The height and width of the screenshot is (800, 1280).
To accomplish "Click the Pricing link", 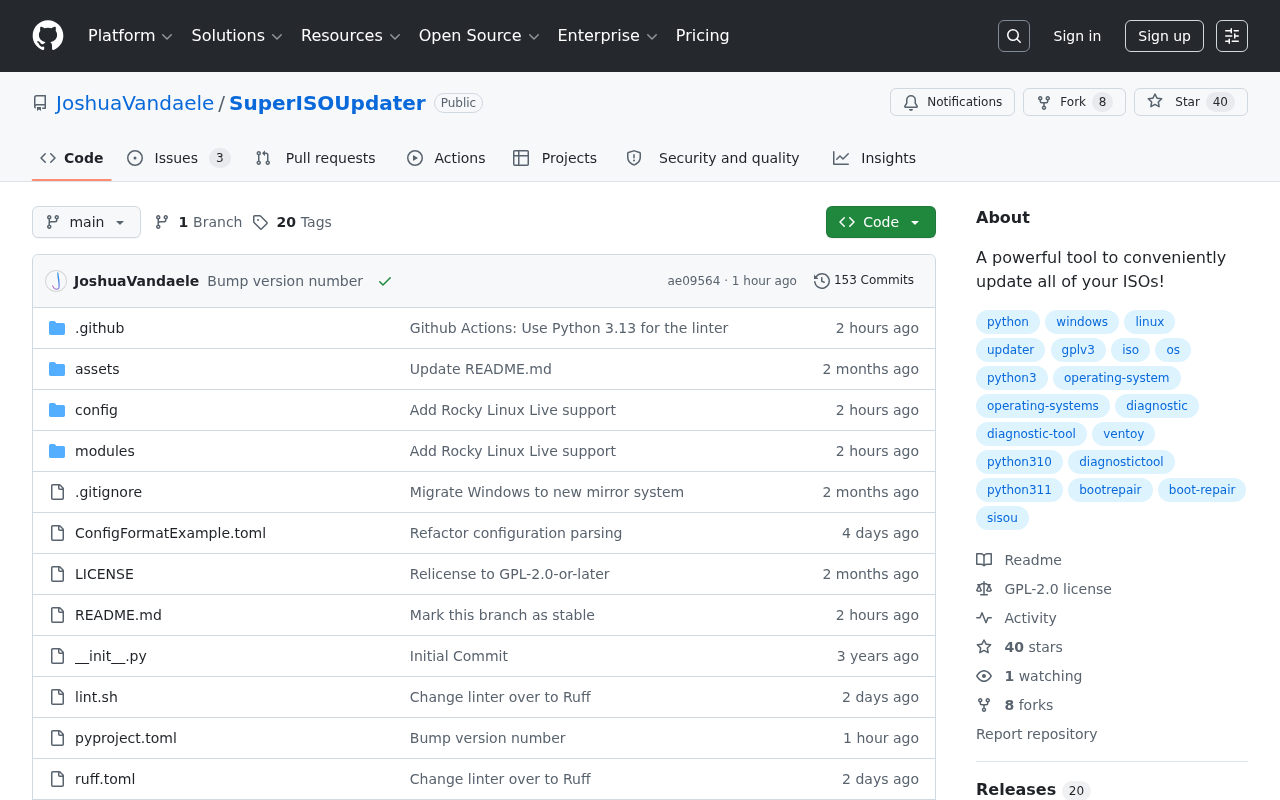I will click(702, 36).
